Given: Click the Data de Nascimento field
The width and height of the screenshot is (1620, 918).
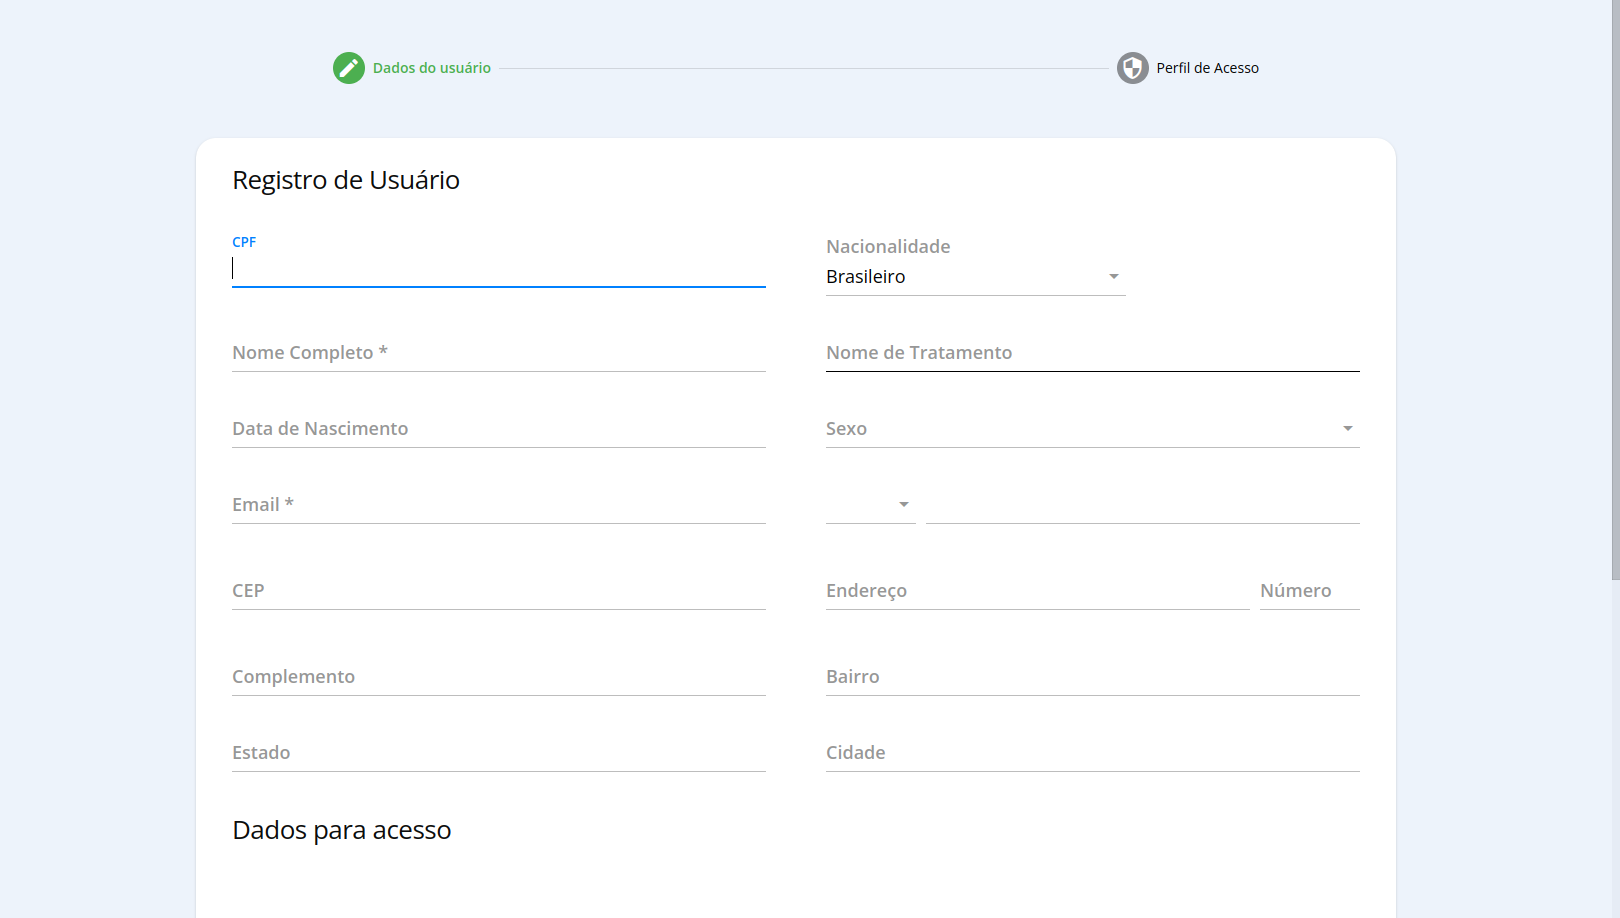Looking at the screenshot, I should [498, 429].
